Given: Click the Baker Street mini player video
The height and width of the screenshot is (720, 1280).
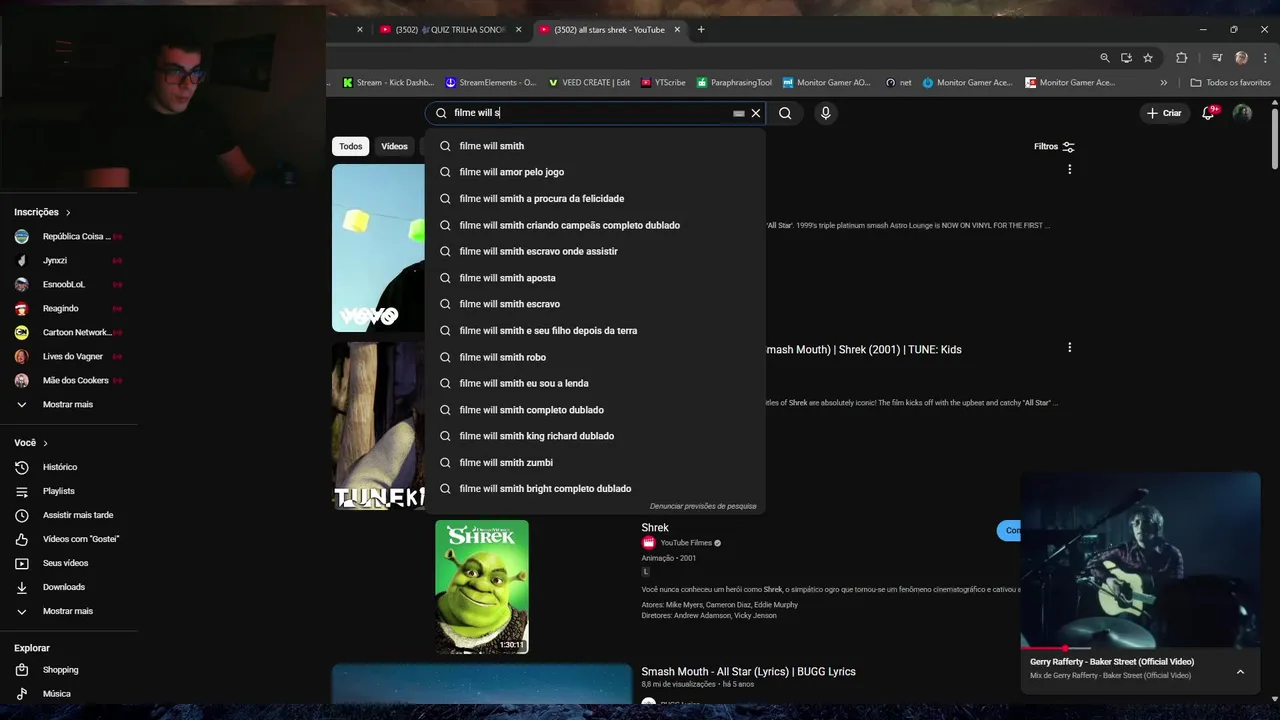Looking at the screenshot, I should click(x=1140, y=560).
